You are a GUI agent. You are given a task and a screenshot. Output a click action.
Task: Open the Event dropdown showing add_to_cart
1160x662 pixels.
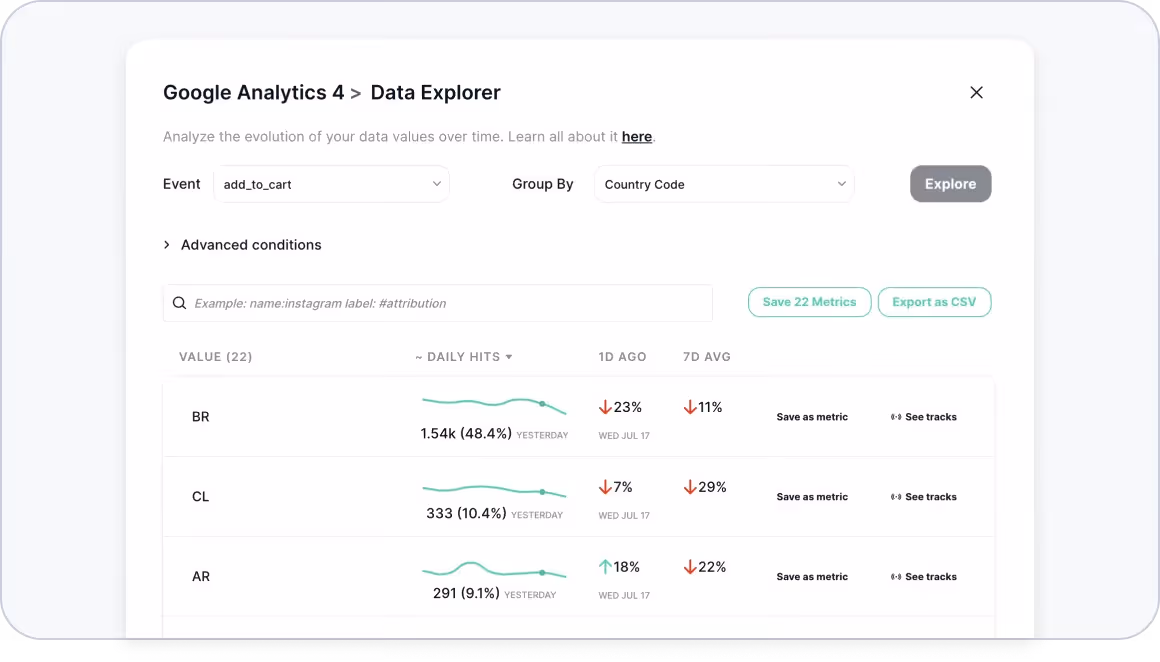tap(331, 184)
